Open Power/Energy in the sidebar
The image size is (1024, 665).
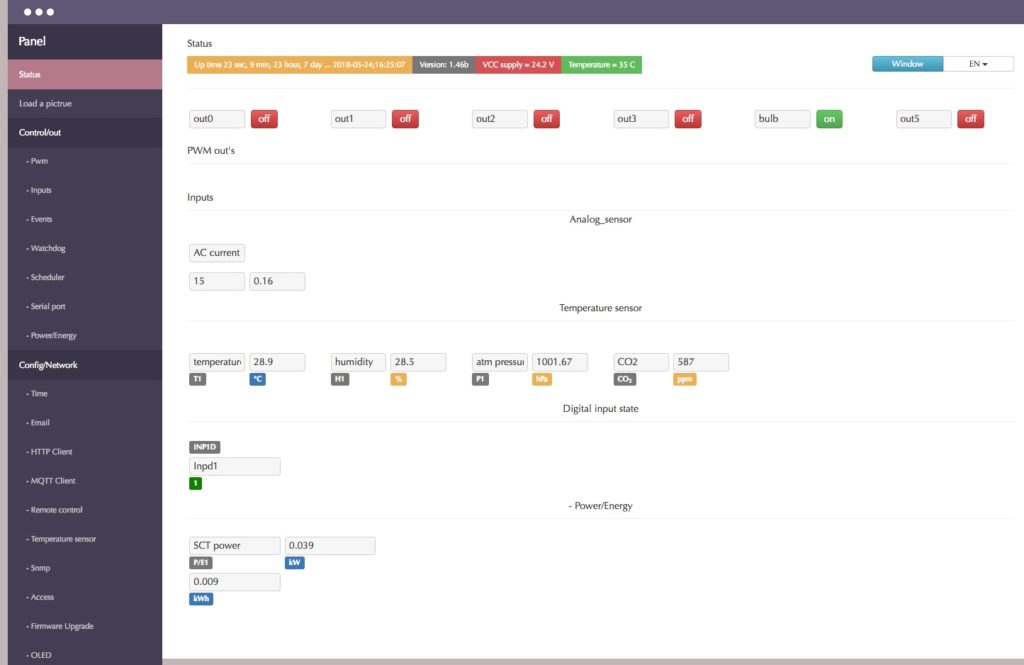pos(85,336)
